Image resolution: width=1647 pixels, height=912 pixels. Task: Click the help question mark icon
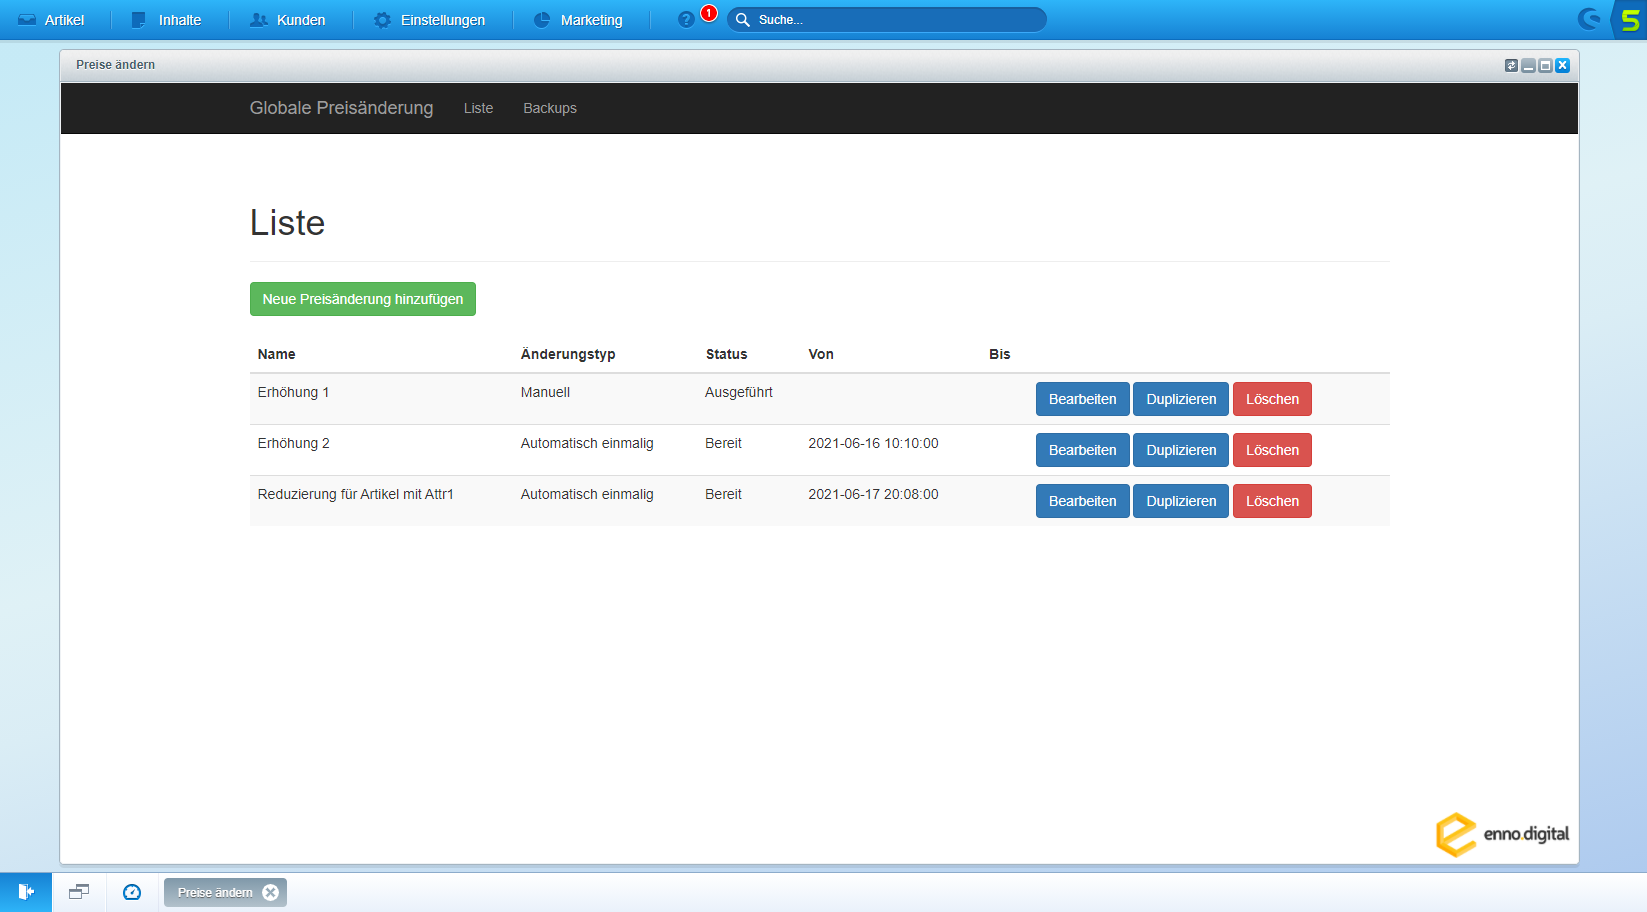[686, 20]
